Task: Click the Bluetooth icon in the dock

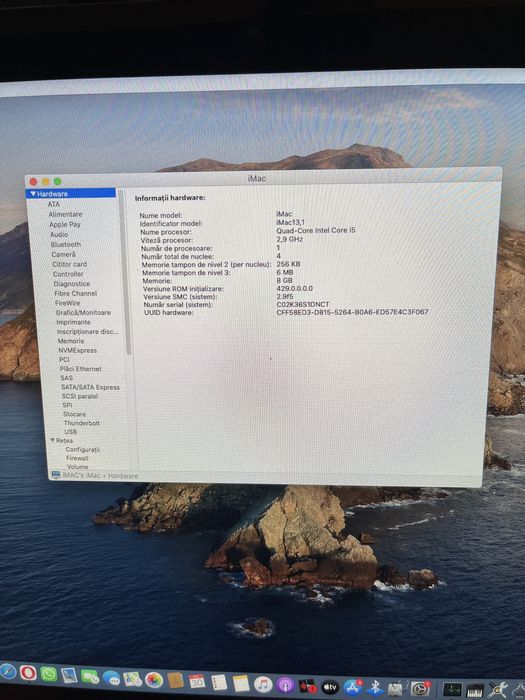Action: [x=375, y=688]
